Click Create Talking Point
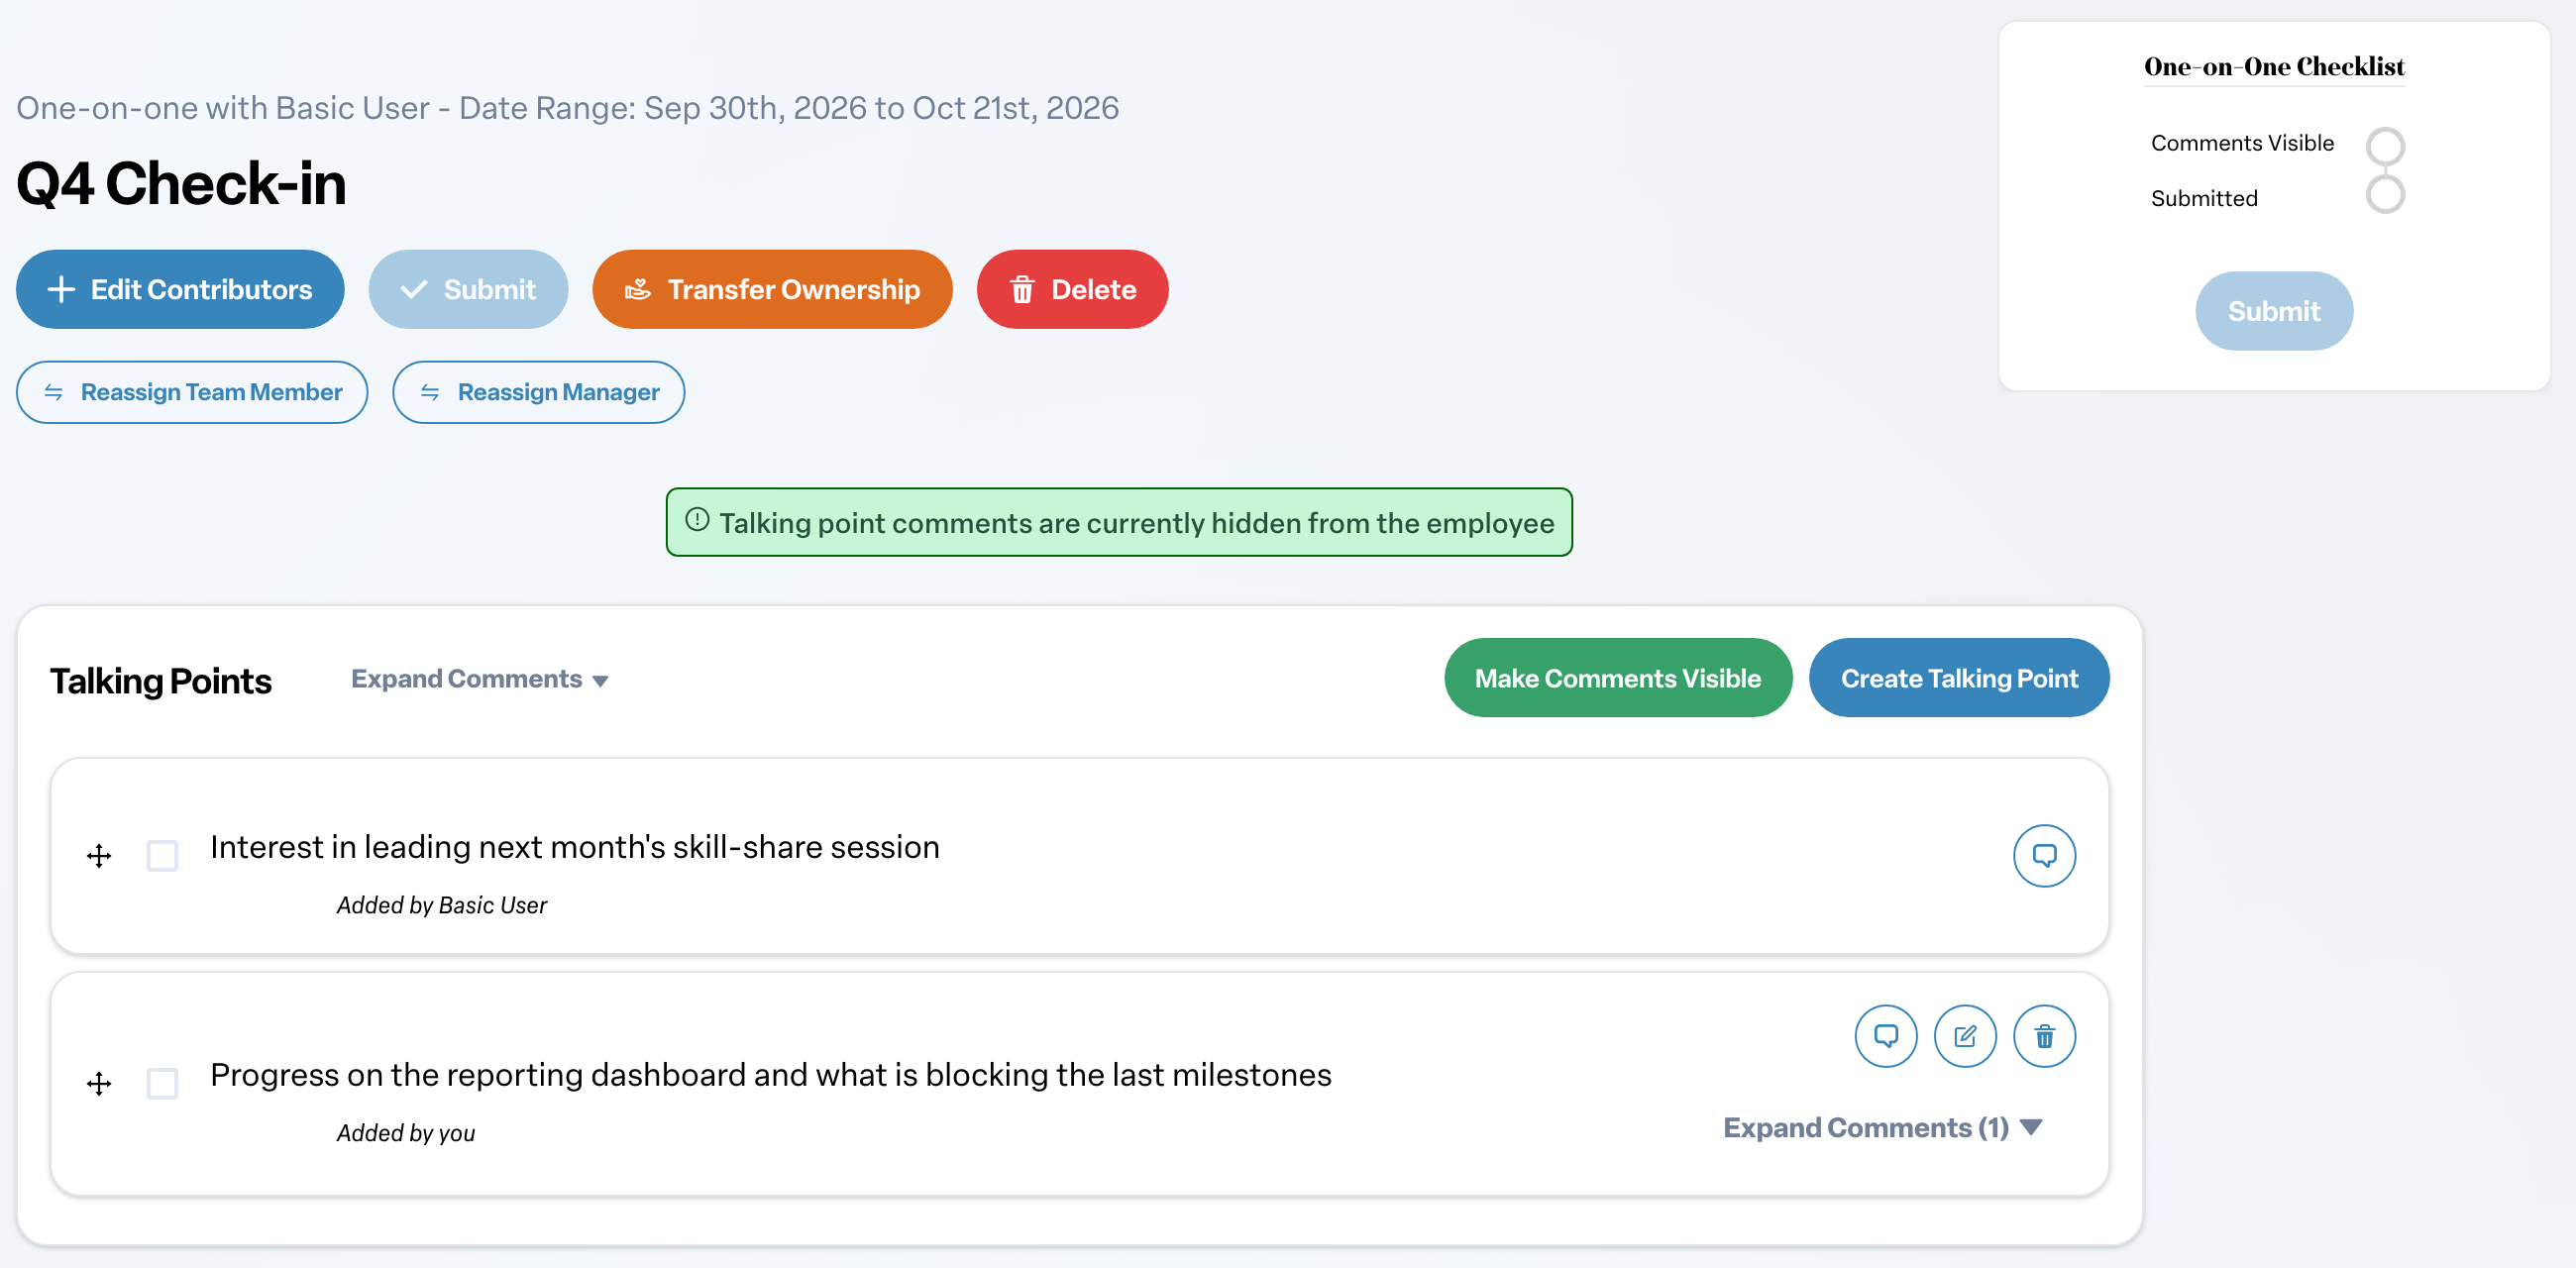This screenshot has width=2576, height=1268. click(1958, 677)
